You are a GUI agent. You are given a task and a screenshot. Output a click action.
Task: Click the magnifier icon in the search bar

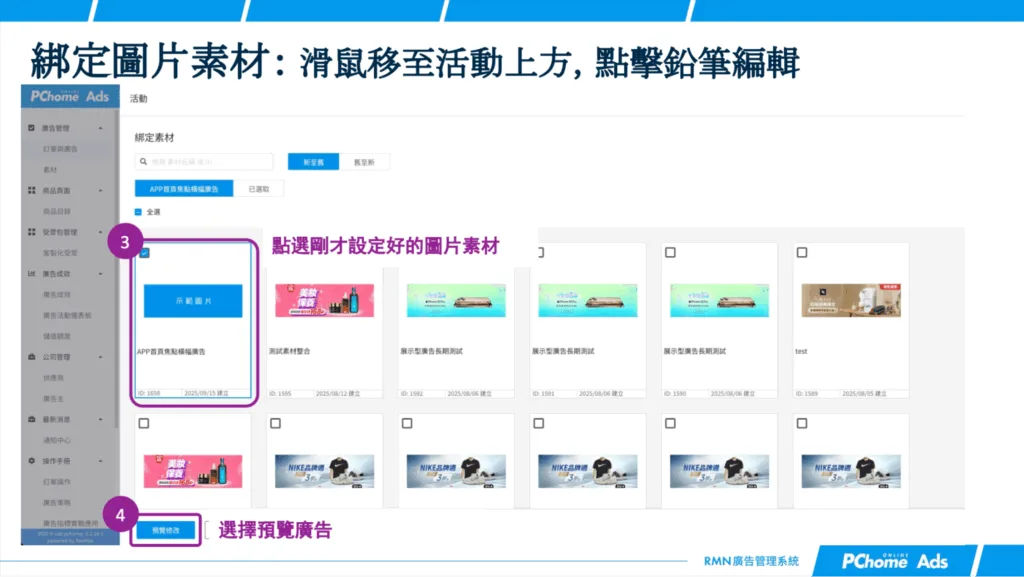click(142, 161)
